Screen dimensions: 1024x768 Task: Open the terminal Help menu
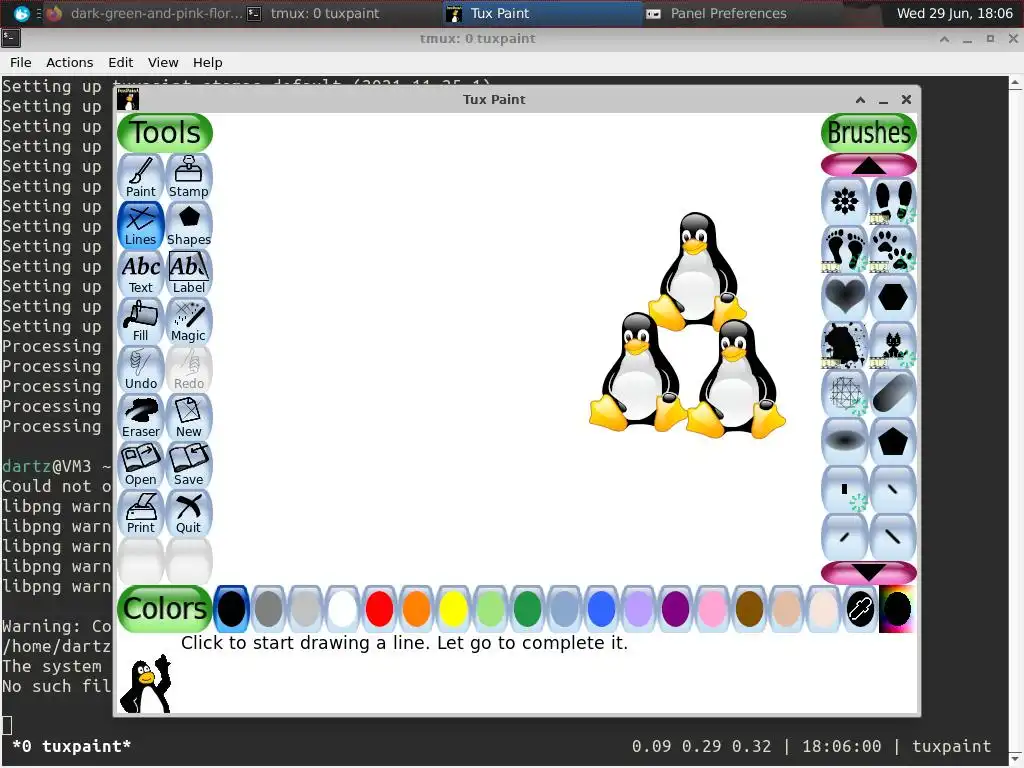click(x=208, y=63)
